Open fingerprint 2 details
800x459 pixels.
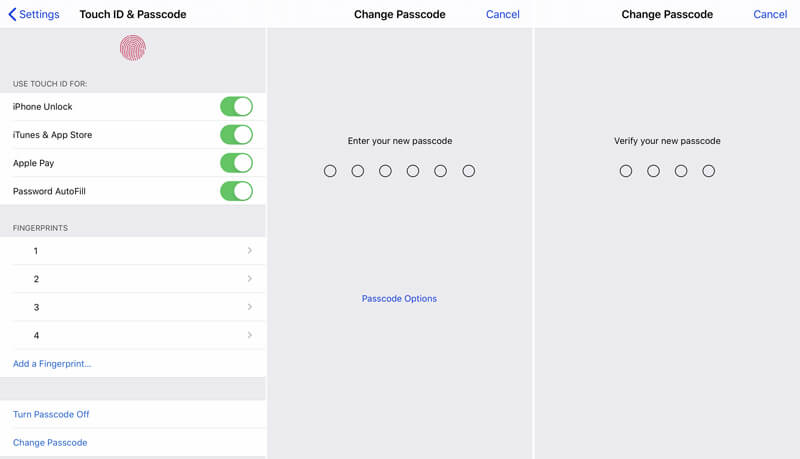click(x=133, y=279)
